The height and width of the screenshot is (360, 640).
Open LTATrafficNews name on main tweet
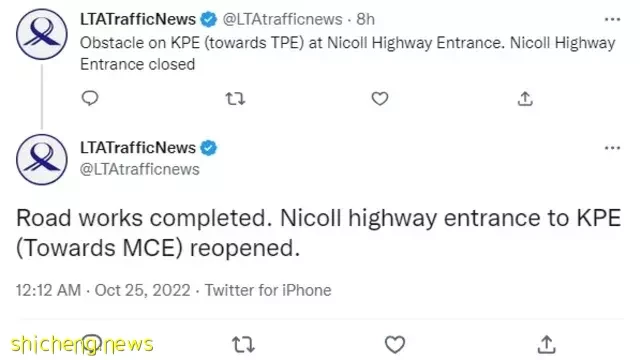[x=138, y=148]
